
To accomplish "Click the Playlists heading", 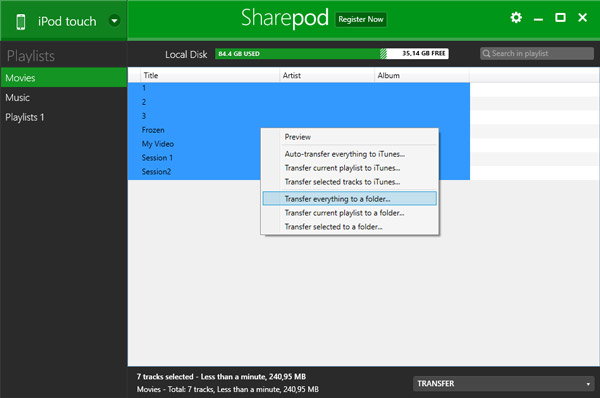I will [x=31, y=56].
